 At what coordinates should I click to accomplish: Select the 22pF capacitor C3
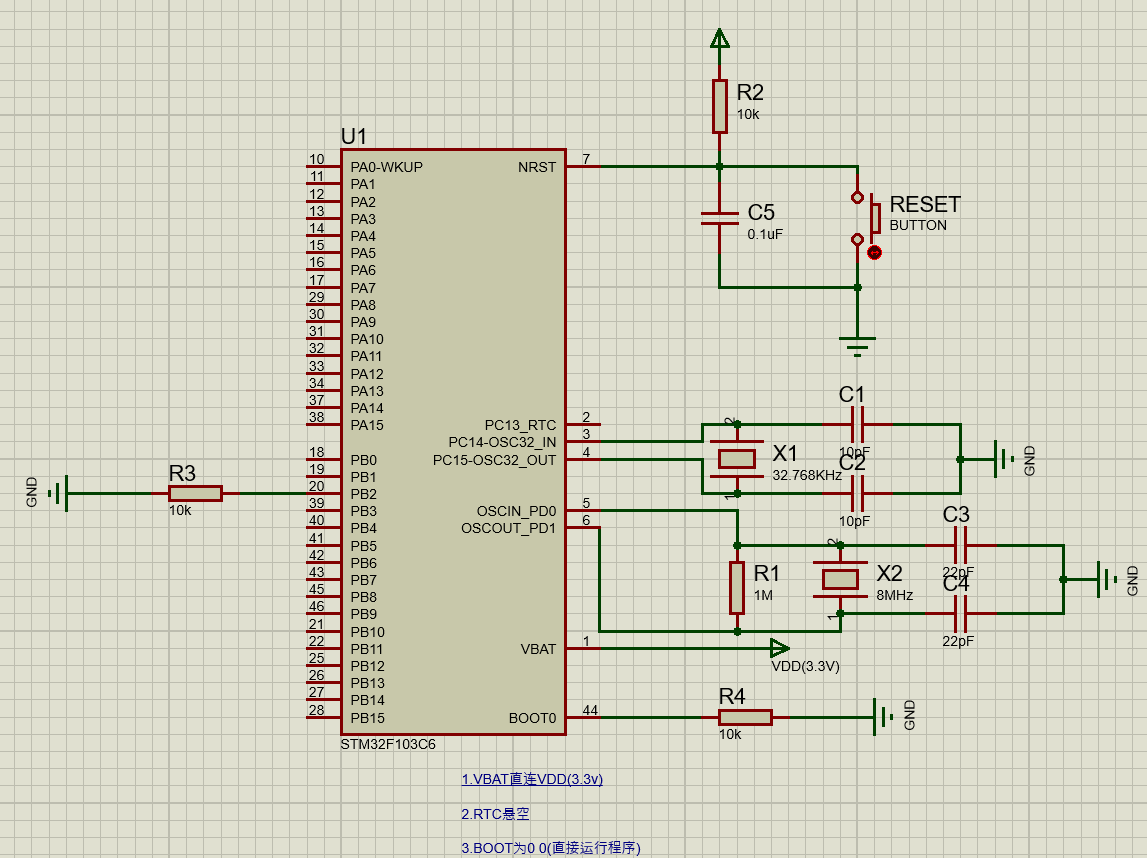coord(960,547)
